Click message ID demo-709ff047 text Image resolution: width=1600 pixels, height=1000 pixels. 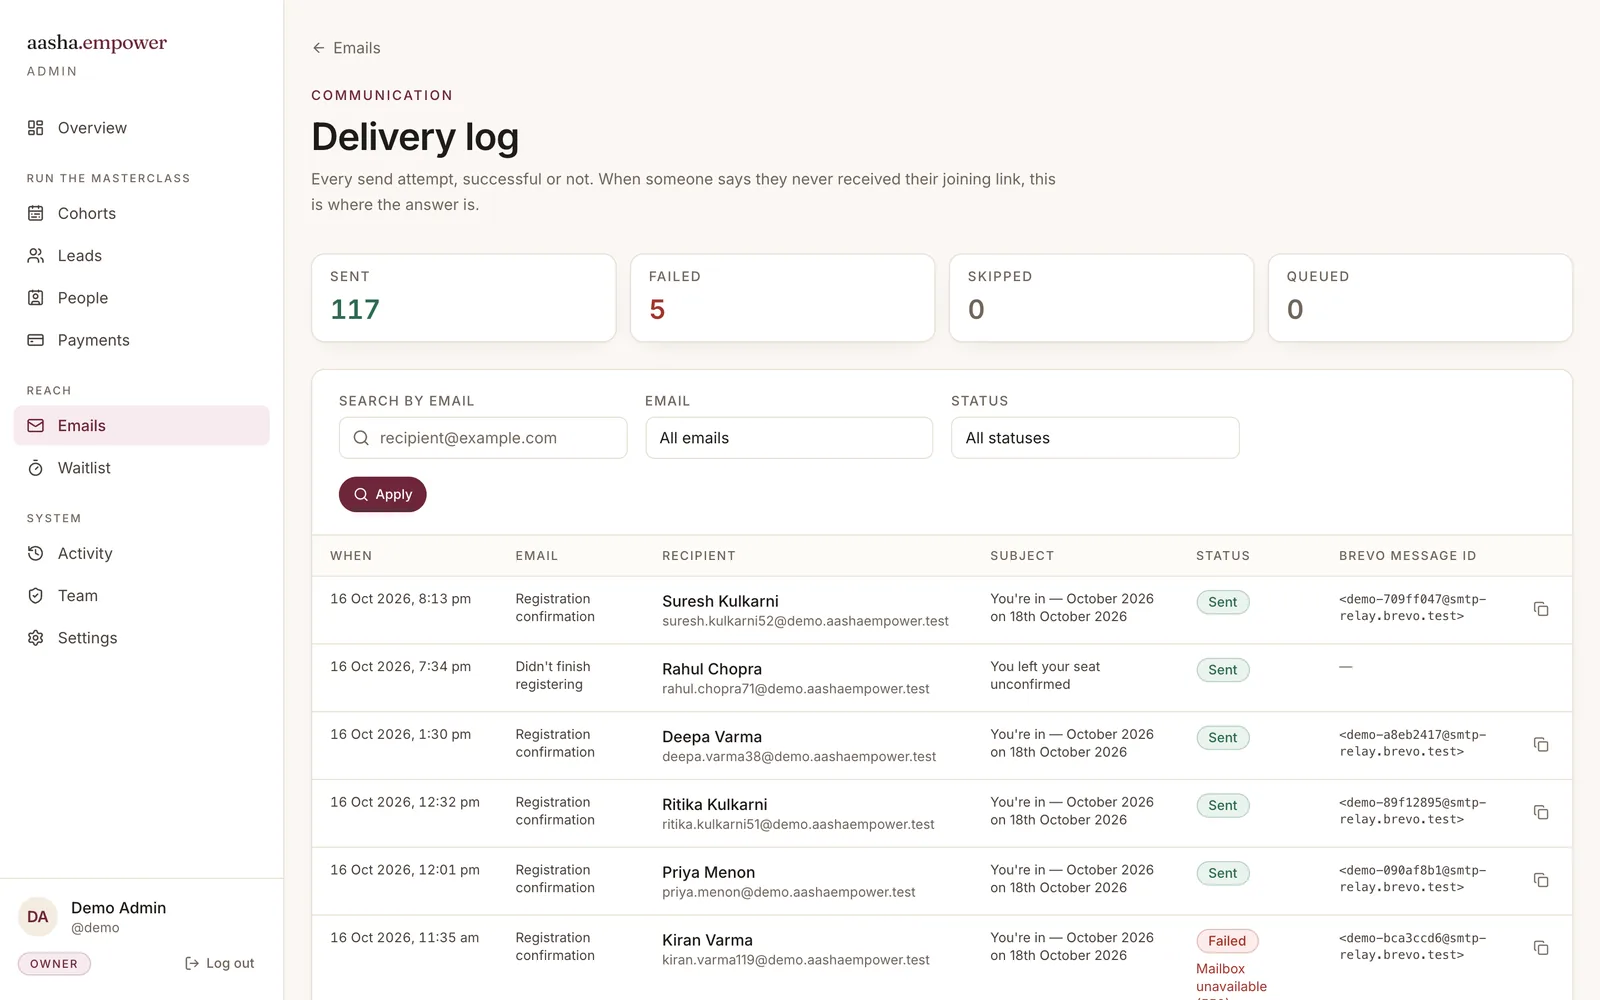(x=1412, y=608)
